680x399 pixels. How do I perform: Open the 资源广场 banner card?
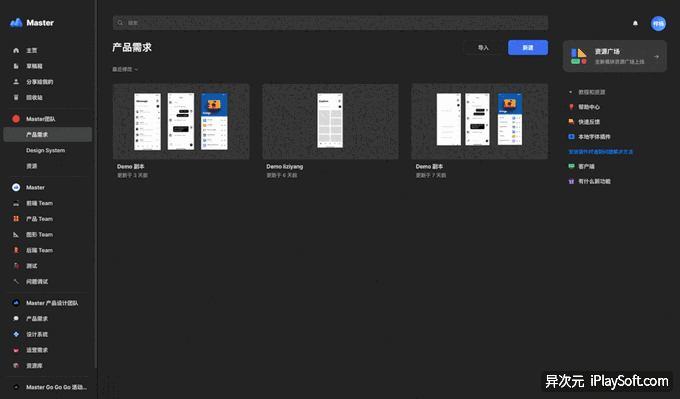(615, 56)
